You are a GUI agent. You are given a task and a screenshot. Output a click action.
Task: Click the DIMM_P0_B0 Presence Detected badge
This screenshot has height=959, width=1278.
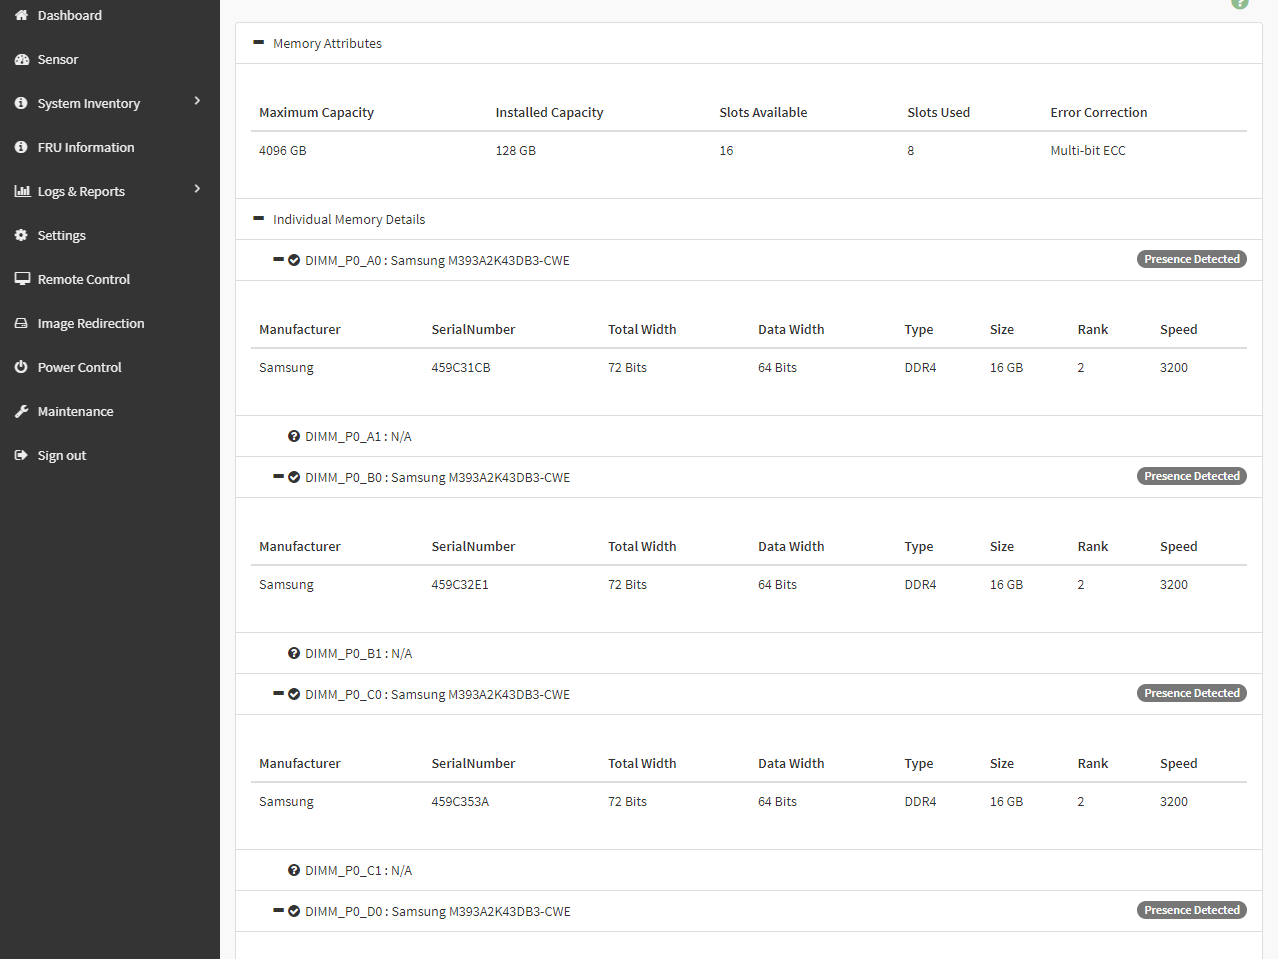tap(1192, 476)
